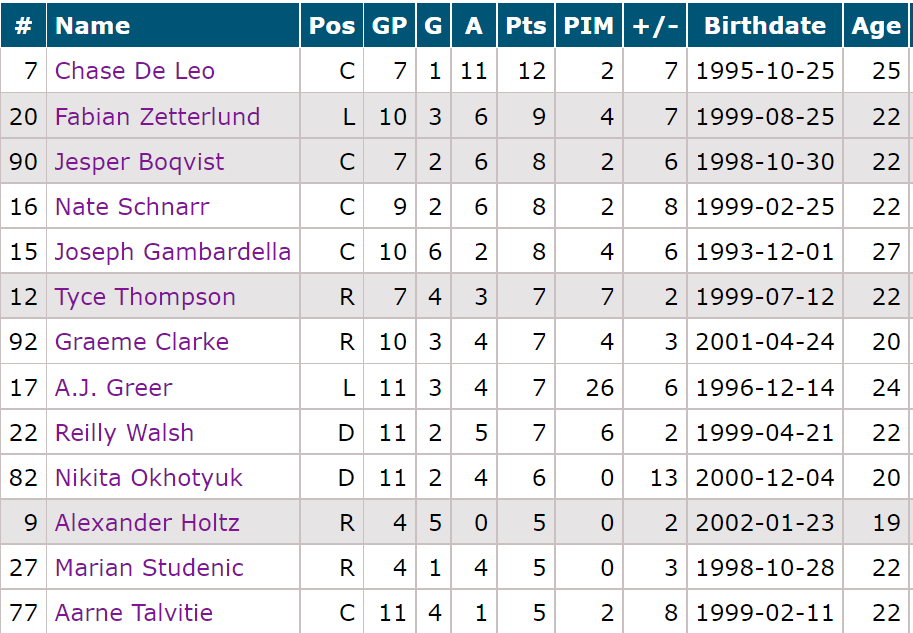Open Chase De Leo's player page
Viewport: 913px width, 633px height.
(x=135, y=71)
